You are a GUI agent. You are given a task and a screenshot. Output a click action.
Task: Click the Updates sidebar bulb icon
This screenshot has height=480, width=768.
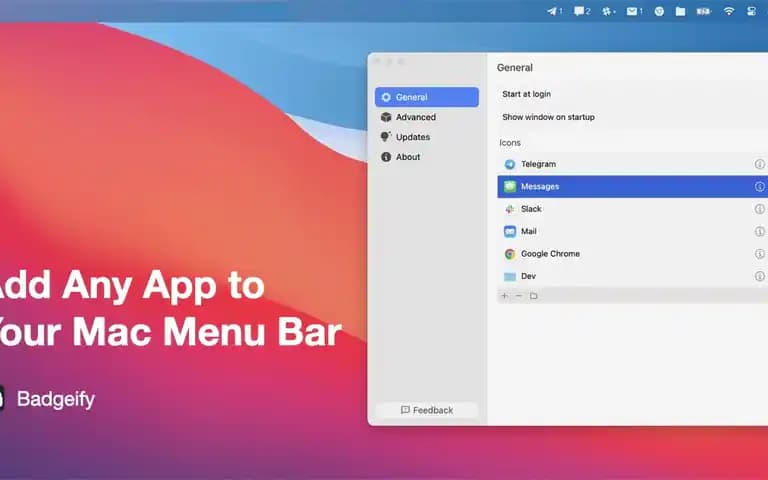pyautogui.click(x=386, y=137)
